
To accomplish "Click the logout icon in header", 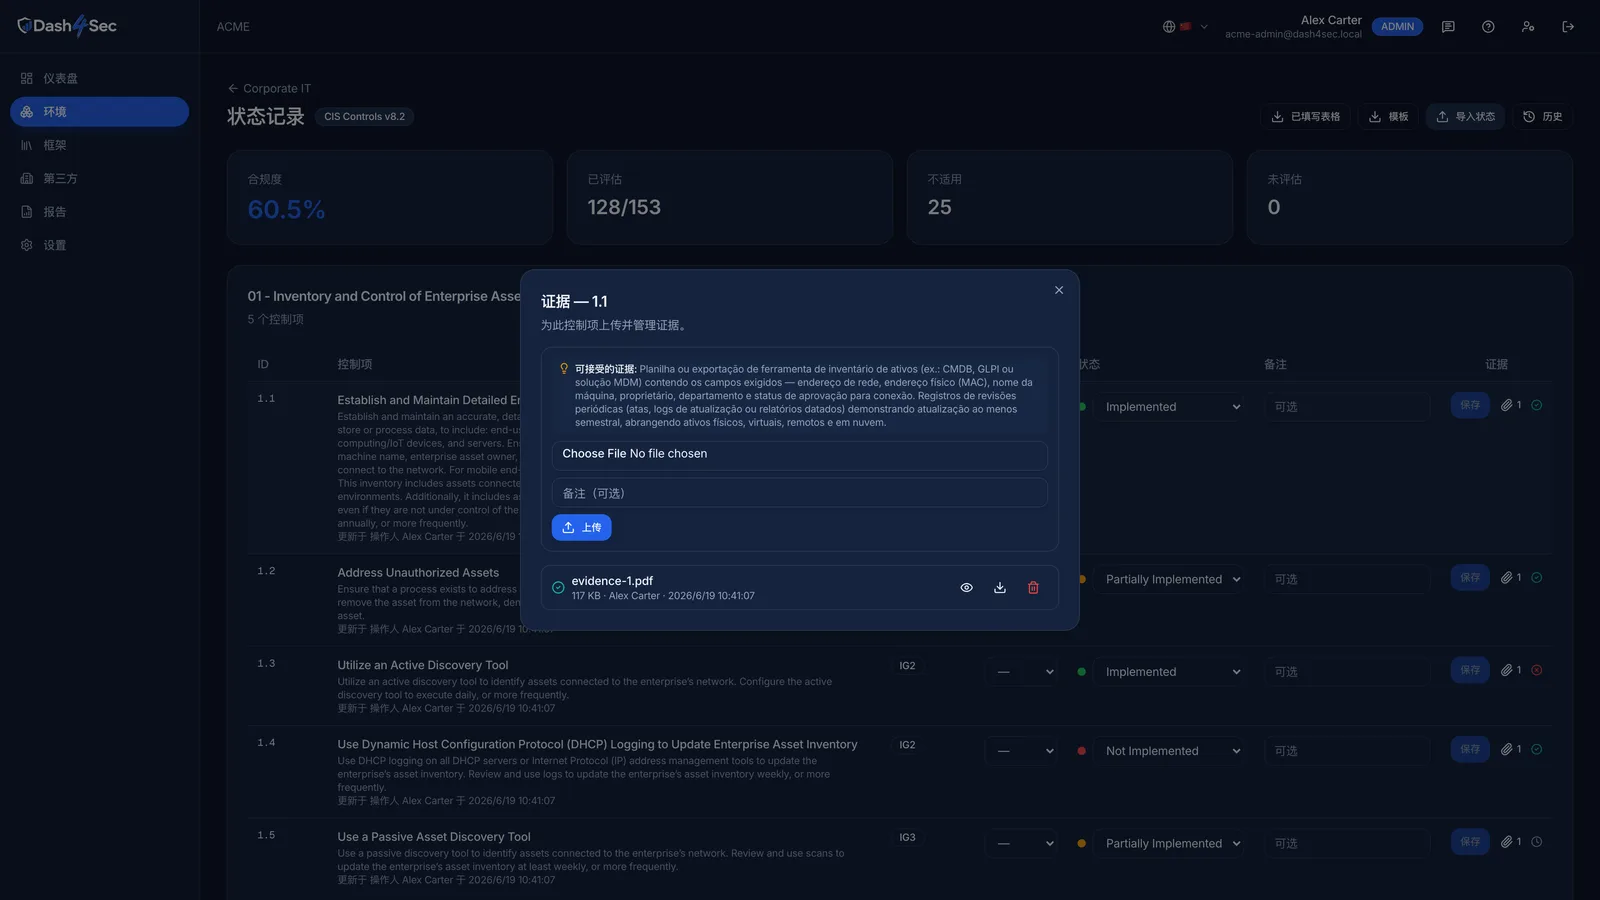I will 1568,27.
